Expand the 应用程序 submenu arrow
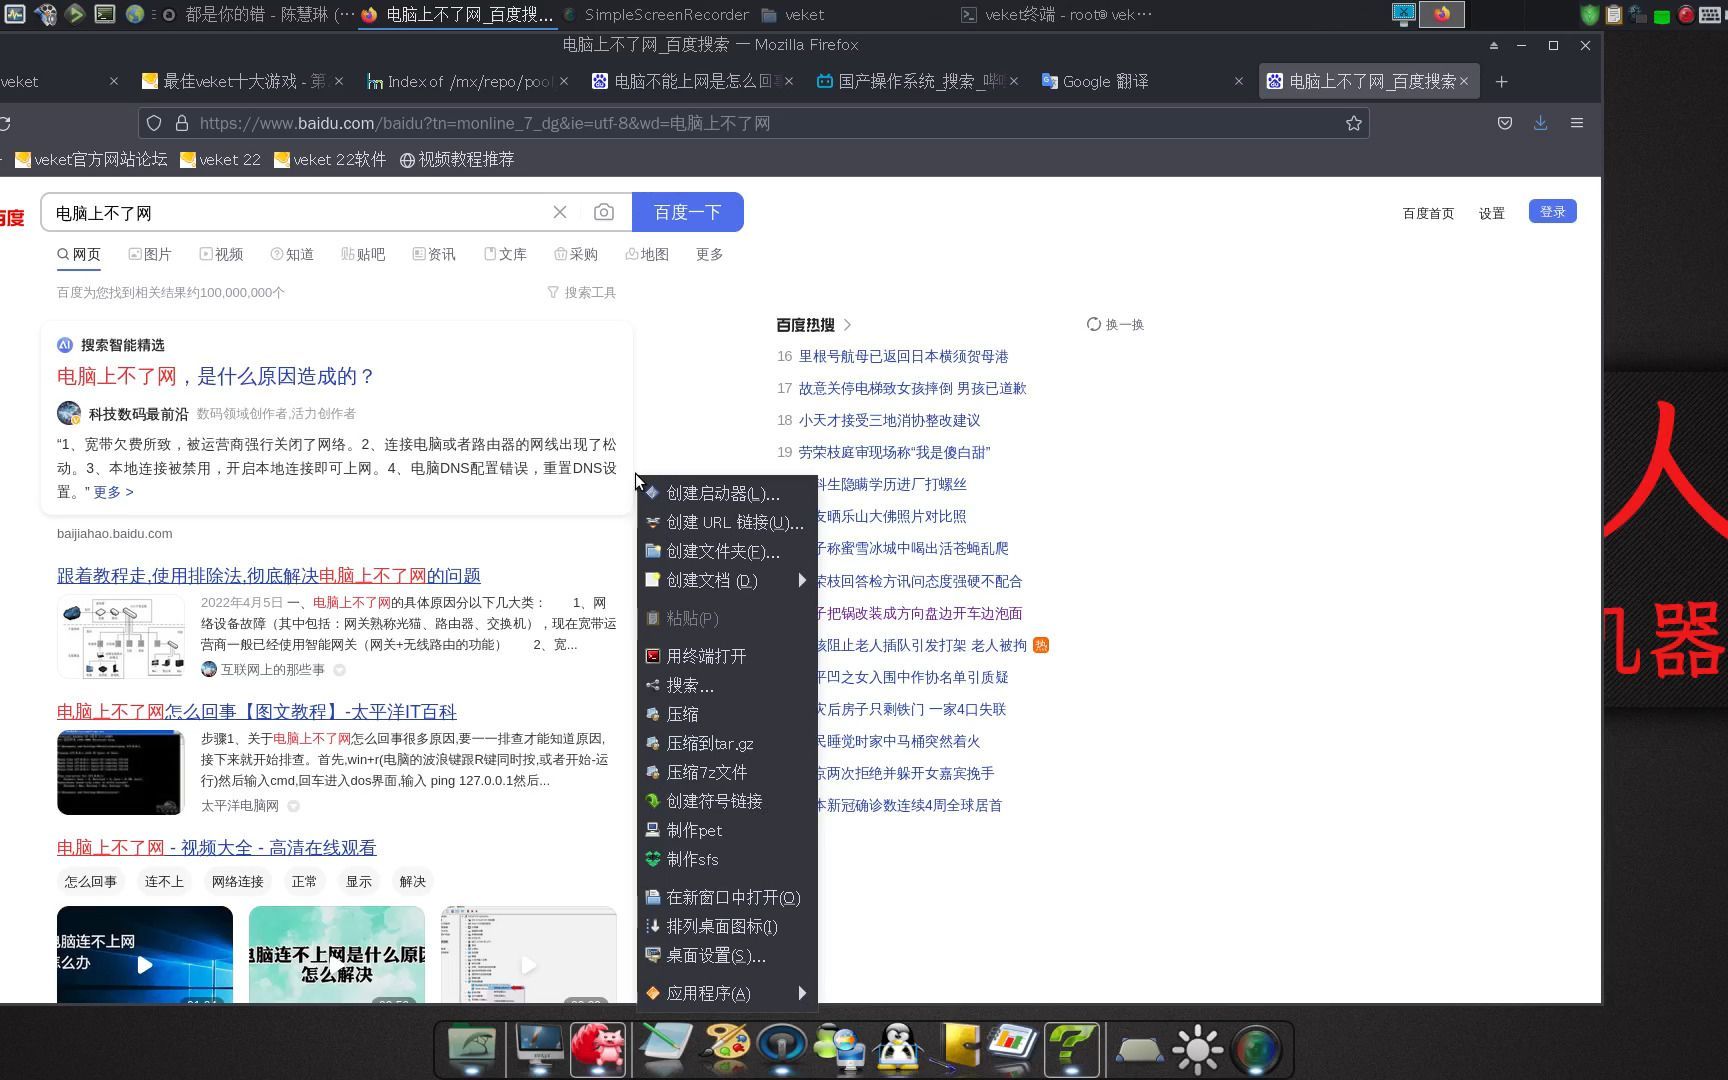Image resolution: width=1728 pixels, height=1080 pixels. pyautogui.click(x=802, y=993)
